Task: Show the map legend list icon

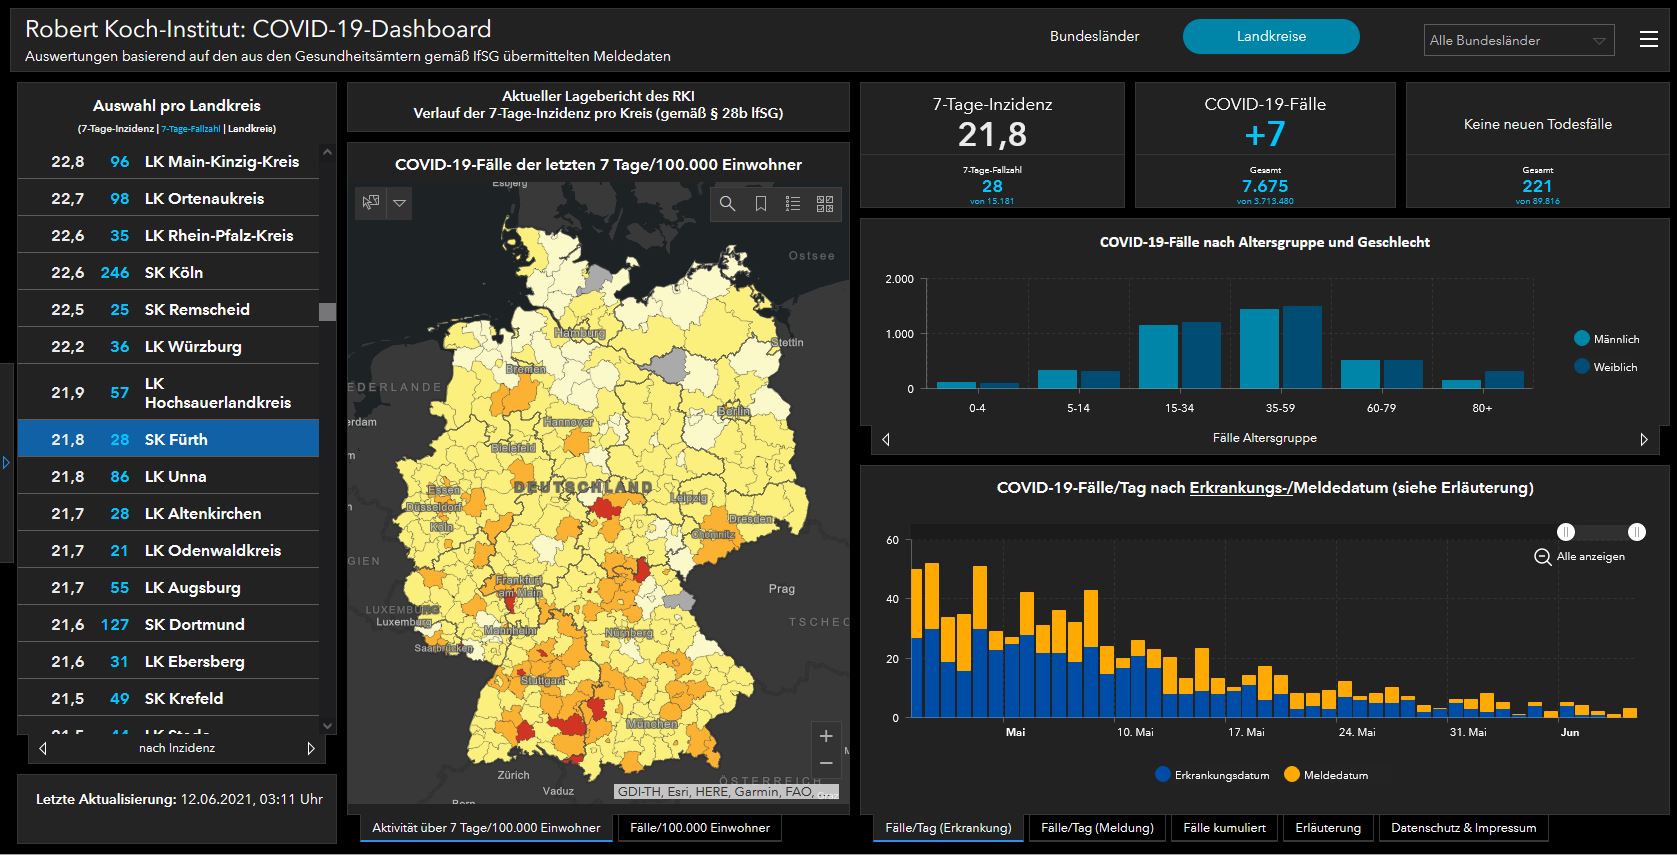Action: point(793,204)
